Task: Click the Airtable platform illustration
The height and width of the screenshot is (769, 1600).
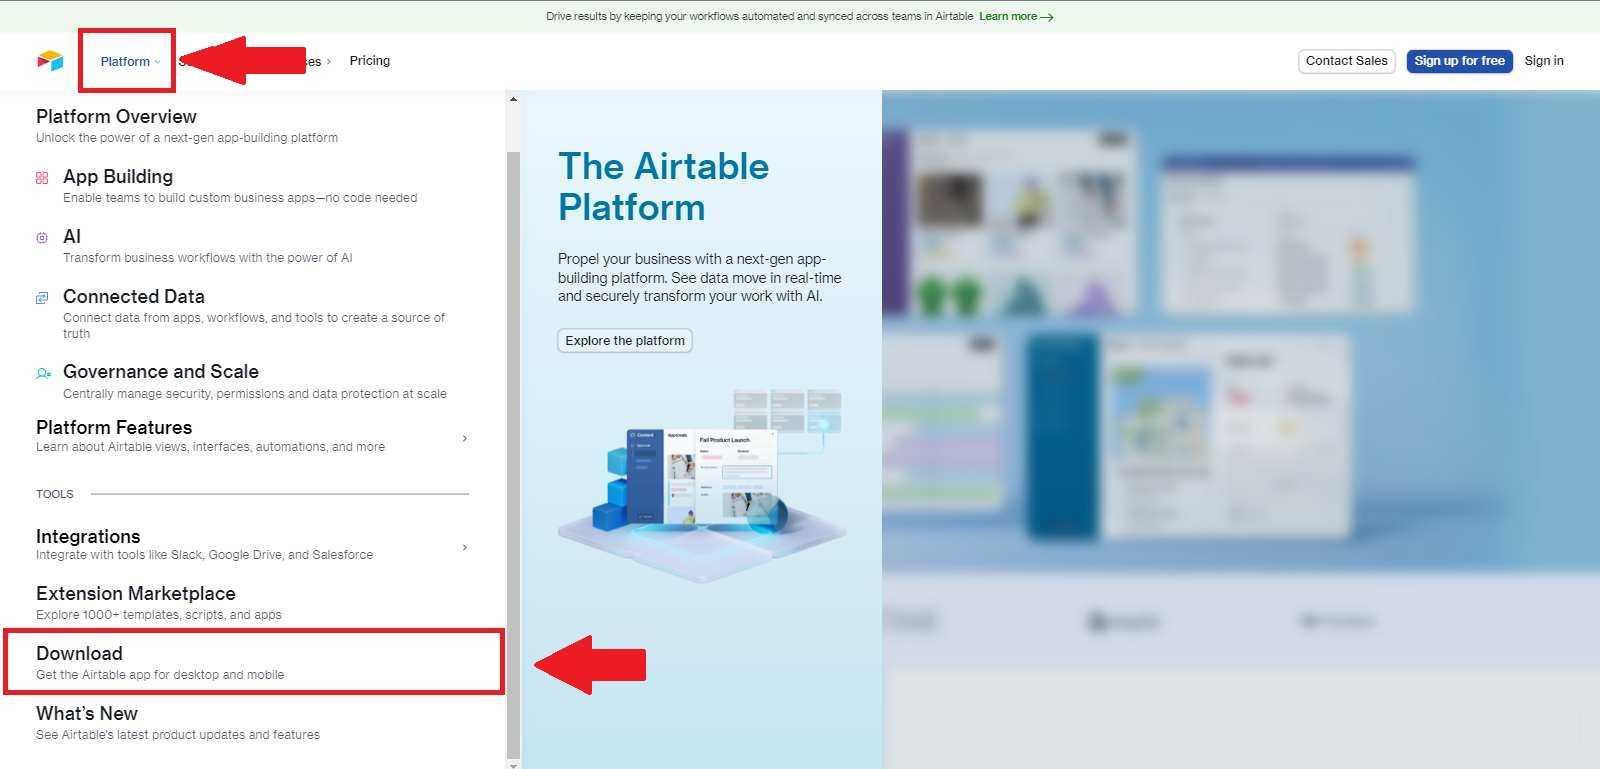Action: coord(702,484)
